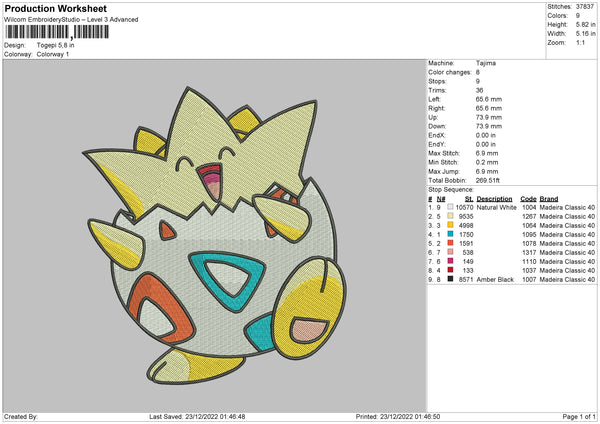
Task: Click the 'Colorway 1' value
Action: pyautogui.click(x=53, y=54)
